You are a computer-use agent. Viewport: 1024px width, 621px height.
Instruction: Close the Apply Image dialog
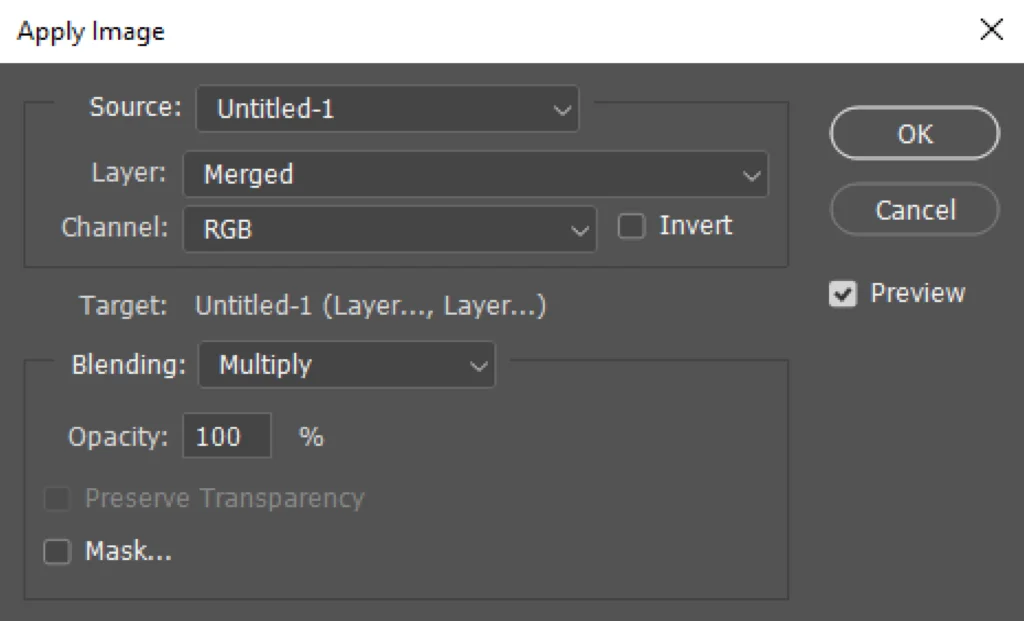point(991,30)
